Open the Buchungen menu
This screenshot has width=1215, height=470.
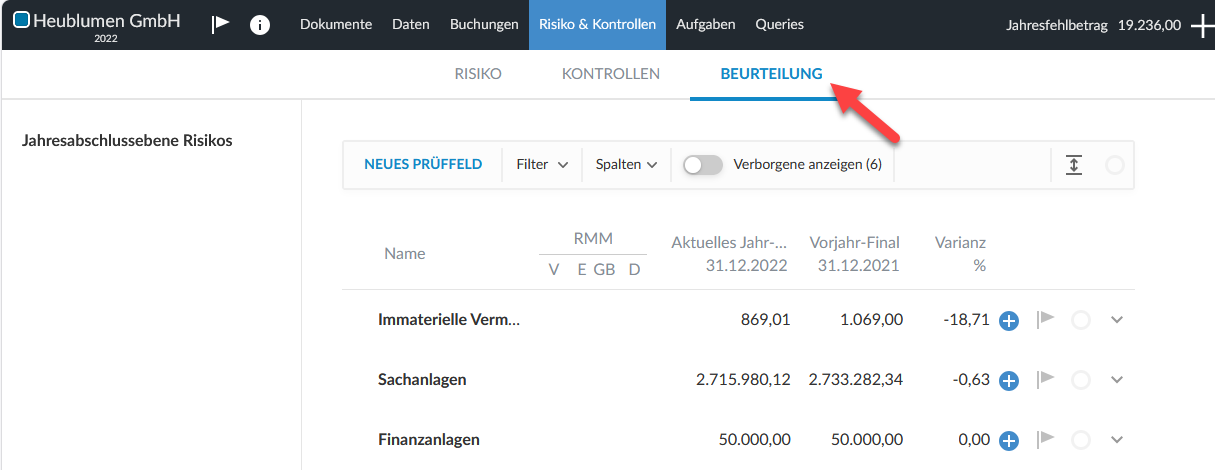(x=484, y=25)
